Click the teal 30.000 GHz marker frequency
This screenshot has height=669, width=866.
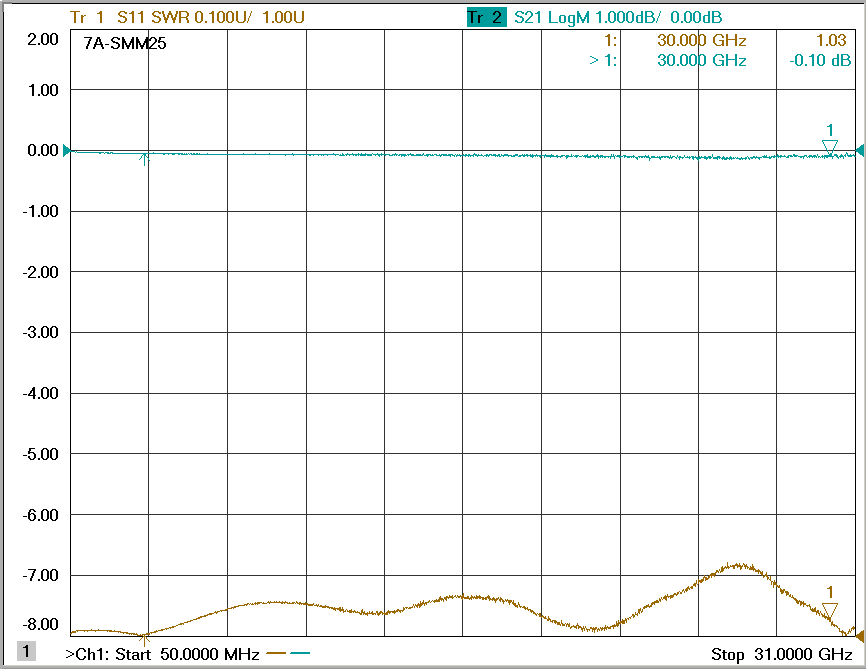701,60
